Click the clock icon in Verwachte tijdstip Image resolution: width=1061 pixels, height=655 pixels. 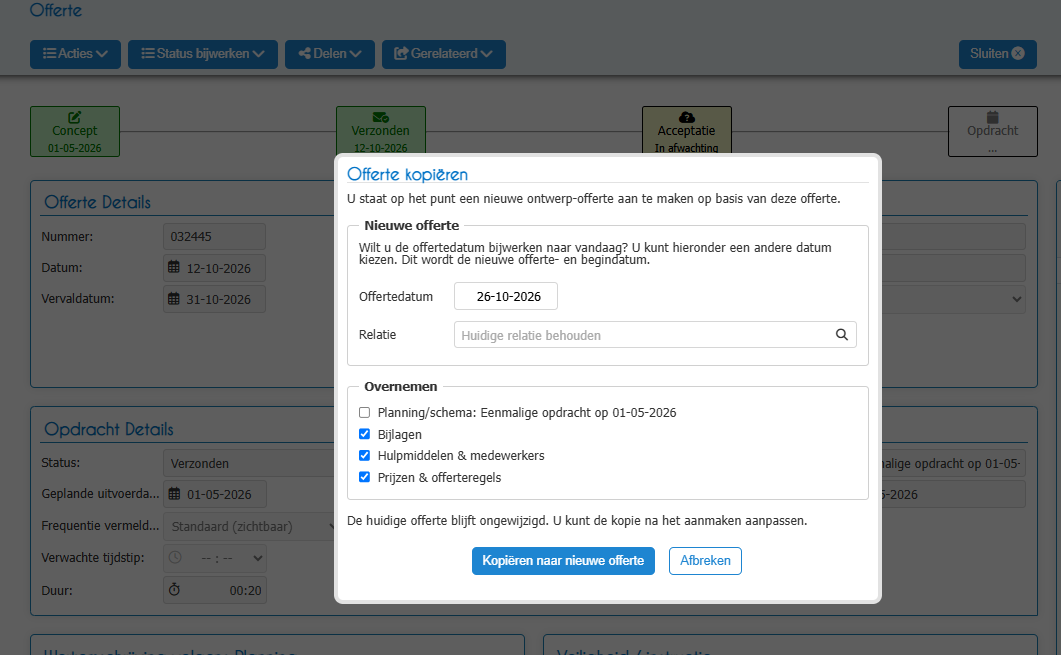(x=175, y=558)
